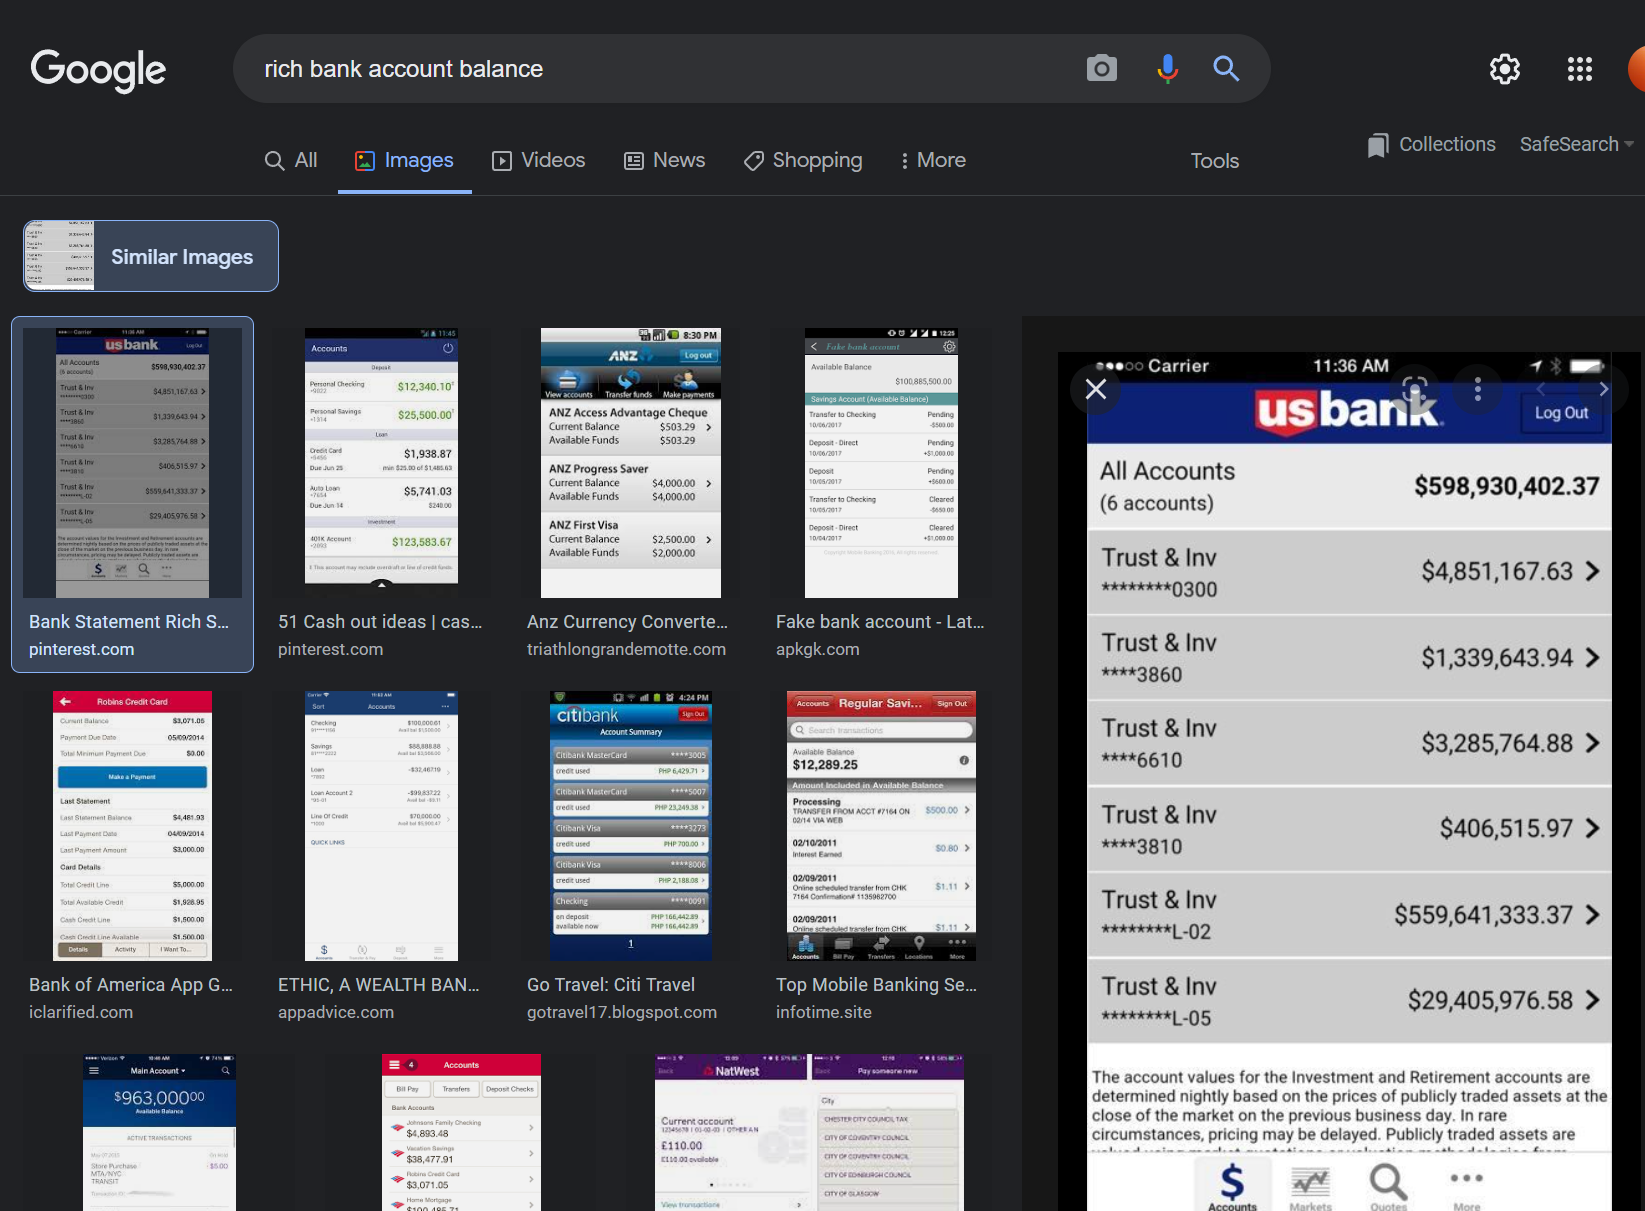This screenshot has width=1645, height=1211.
Task: Click the 'Bank Statement Rich S...' result title
Action: (129, 622)
